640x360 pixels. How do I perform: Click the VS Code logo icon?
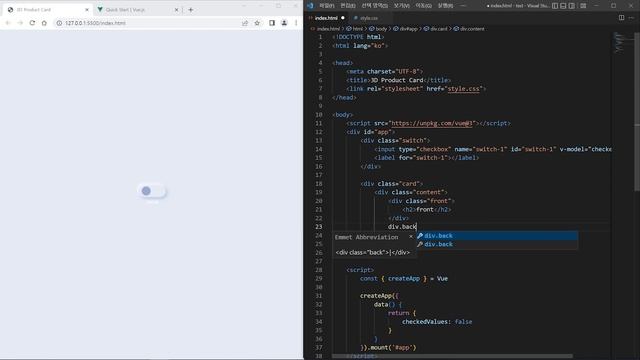pos(311,6)
